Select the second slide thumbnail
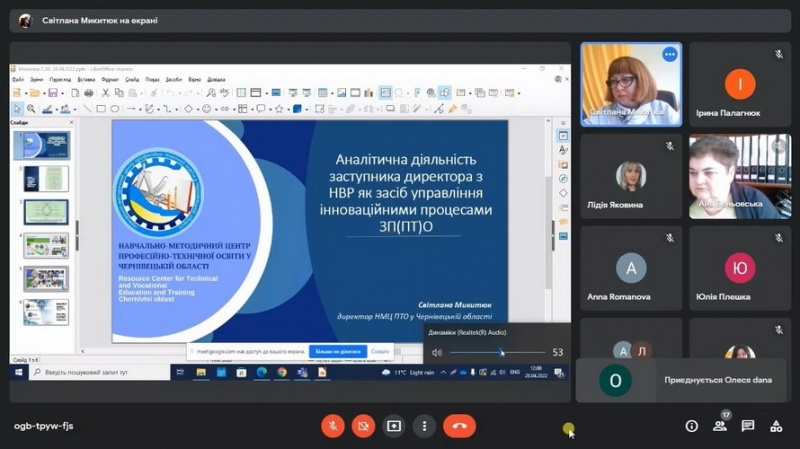 (46, 179)
